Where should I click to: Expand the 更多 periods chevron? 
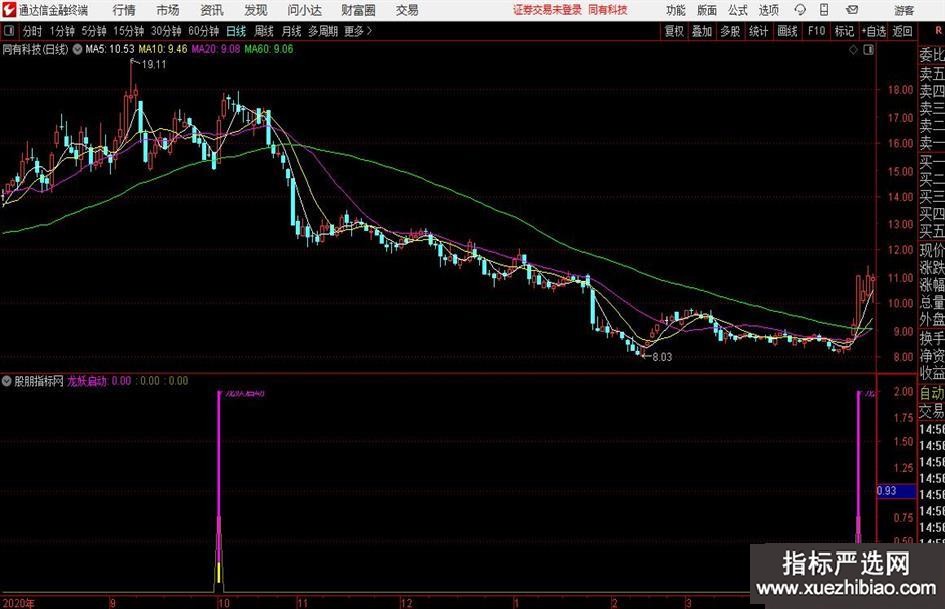tap(369, 31)
